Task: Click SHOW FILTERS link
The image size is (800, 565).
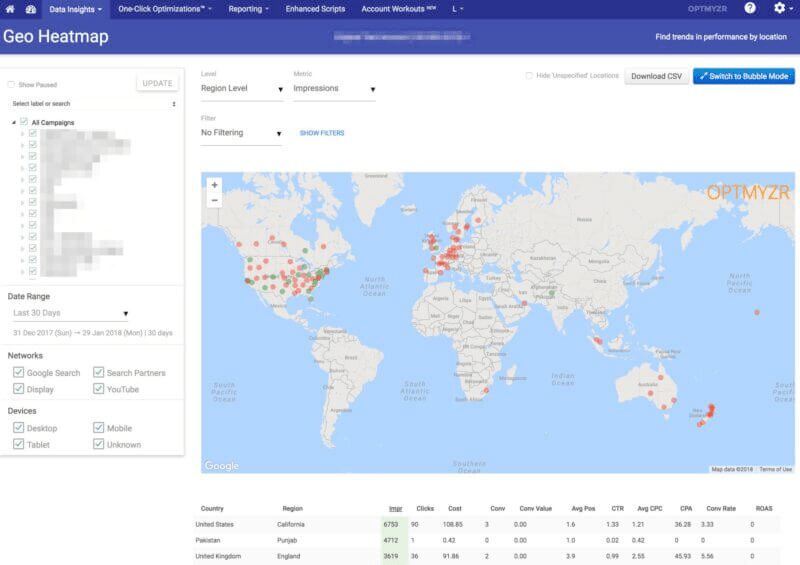Action: pyautogui.click(x=322, y=133)
